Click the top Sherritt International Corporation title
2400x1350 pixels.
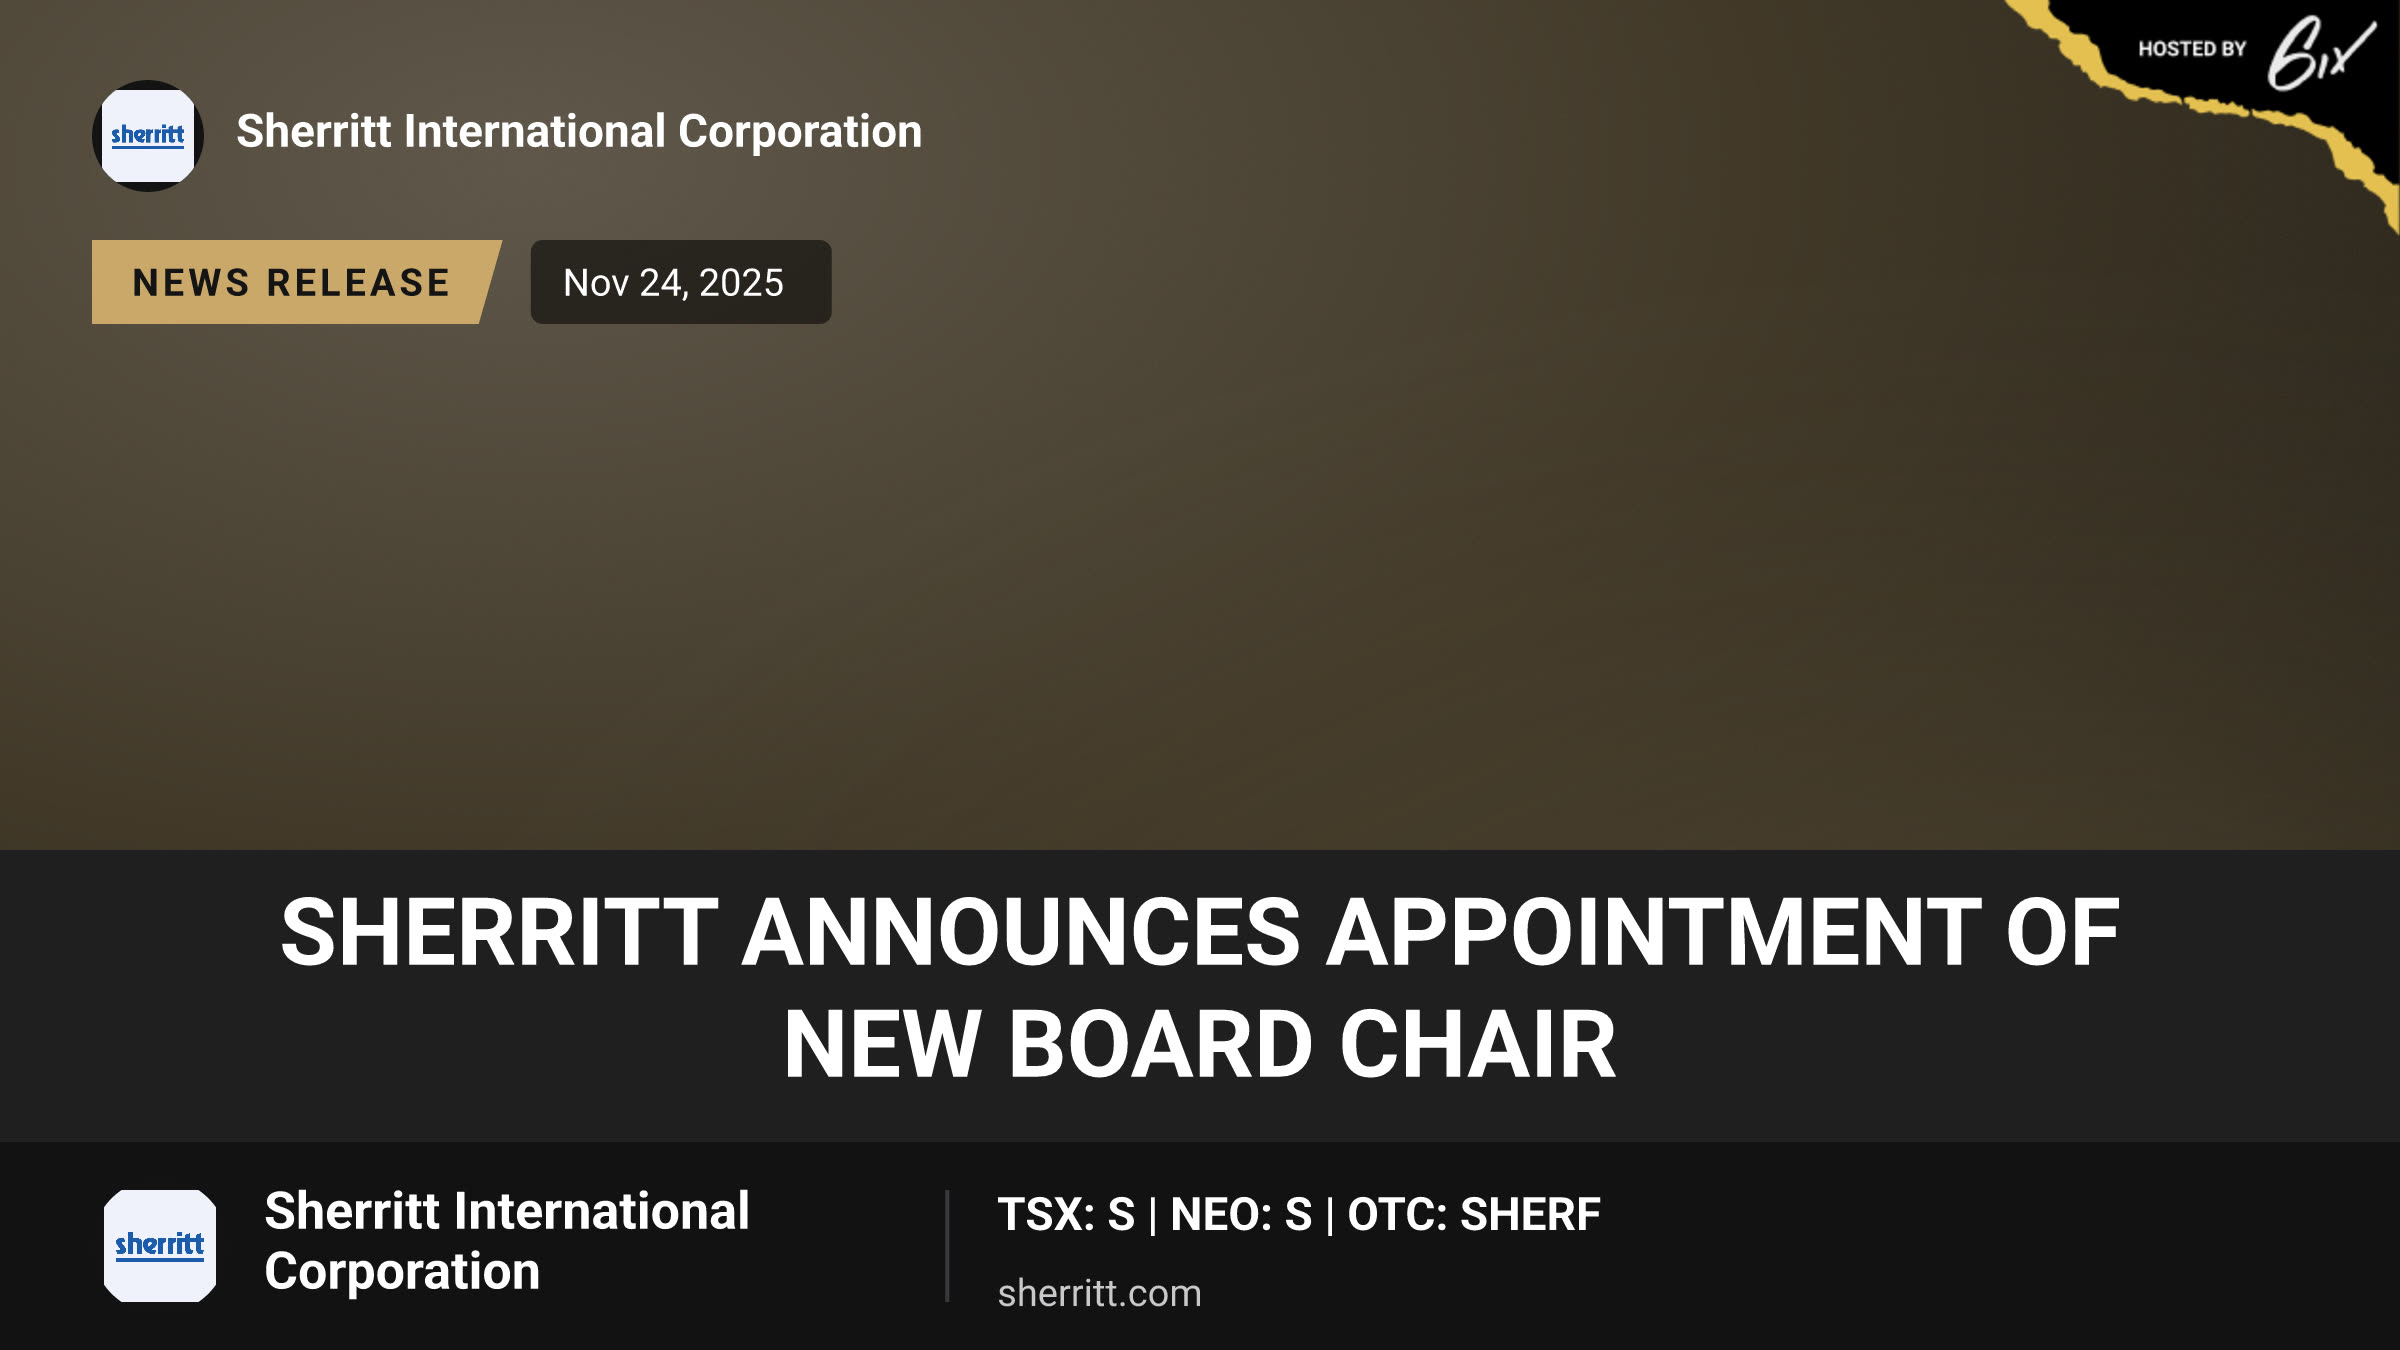[x=579, y=131]
